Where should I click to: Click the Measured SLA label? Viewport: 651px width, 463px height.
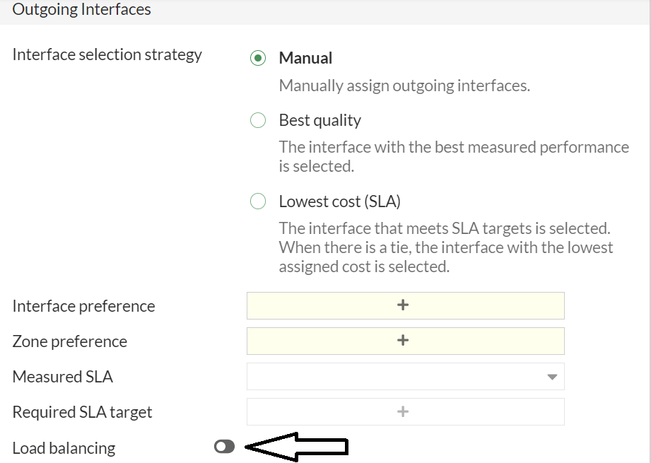pos(62,377)
